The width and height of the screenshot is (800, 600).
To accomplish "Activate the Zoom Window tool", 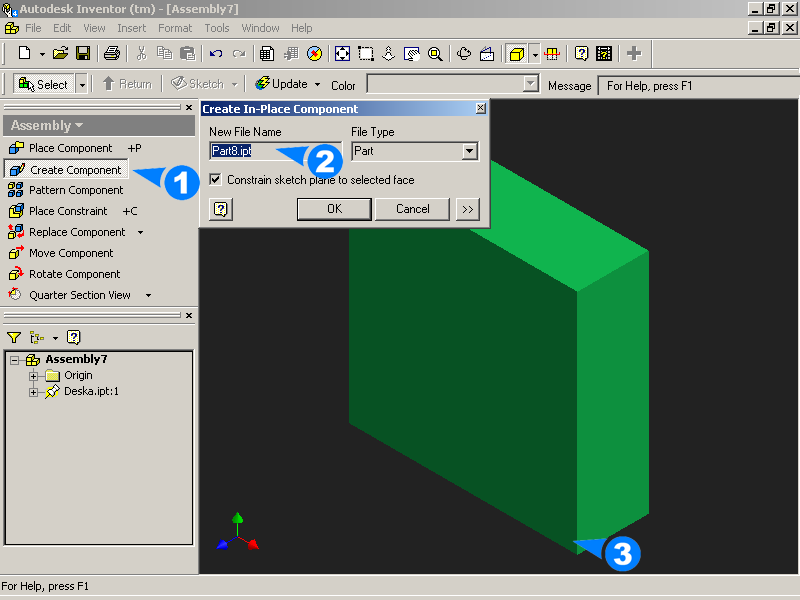I will click(366, 53).
